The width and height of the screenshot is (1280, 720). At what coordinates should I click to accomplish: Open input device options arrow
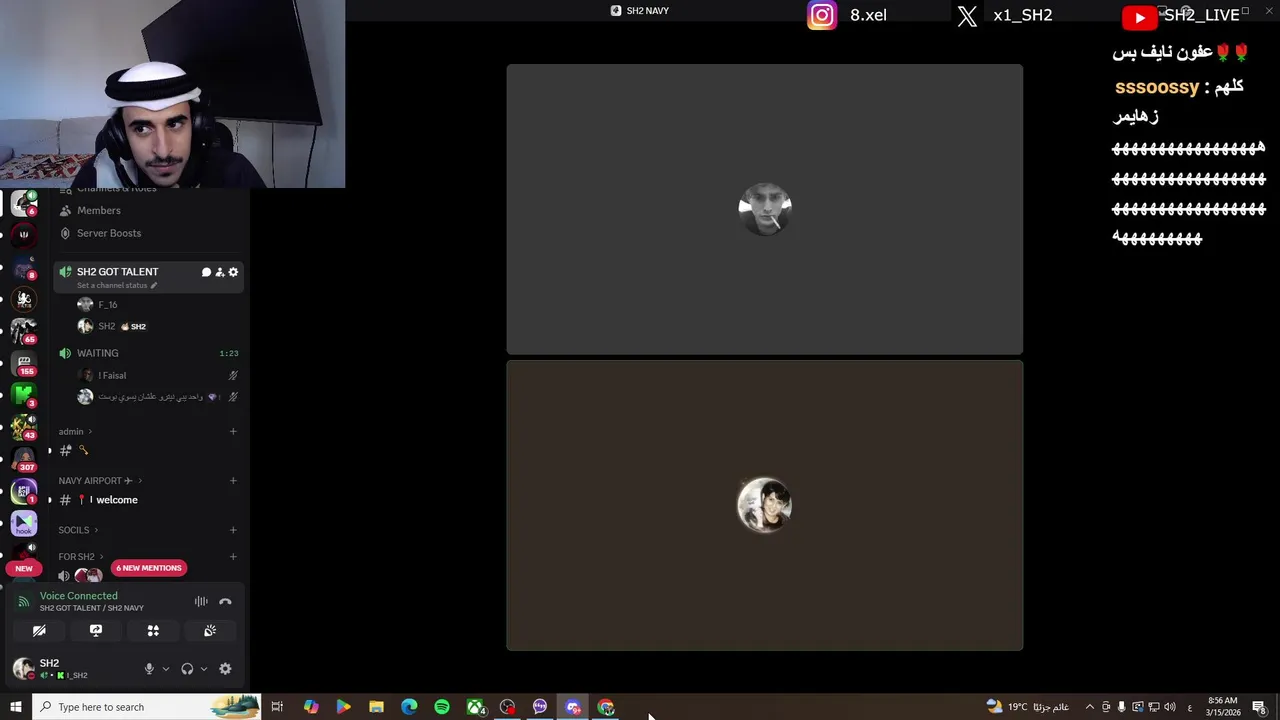[x=165, y=669]
